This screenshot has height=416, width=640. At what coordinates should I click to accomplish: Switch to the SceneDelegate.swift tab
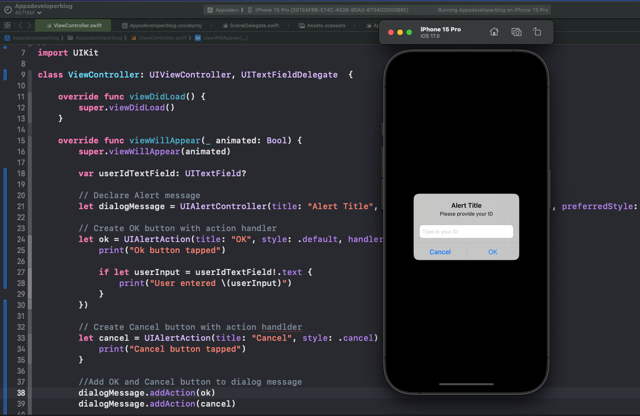tap(251, 25)
